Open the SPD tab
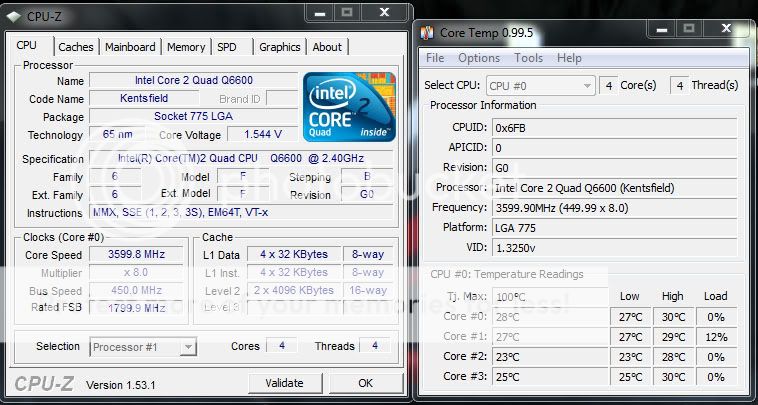Screen dimensions: 758x405 point(227,47)
